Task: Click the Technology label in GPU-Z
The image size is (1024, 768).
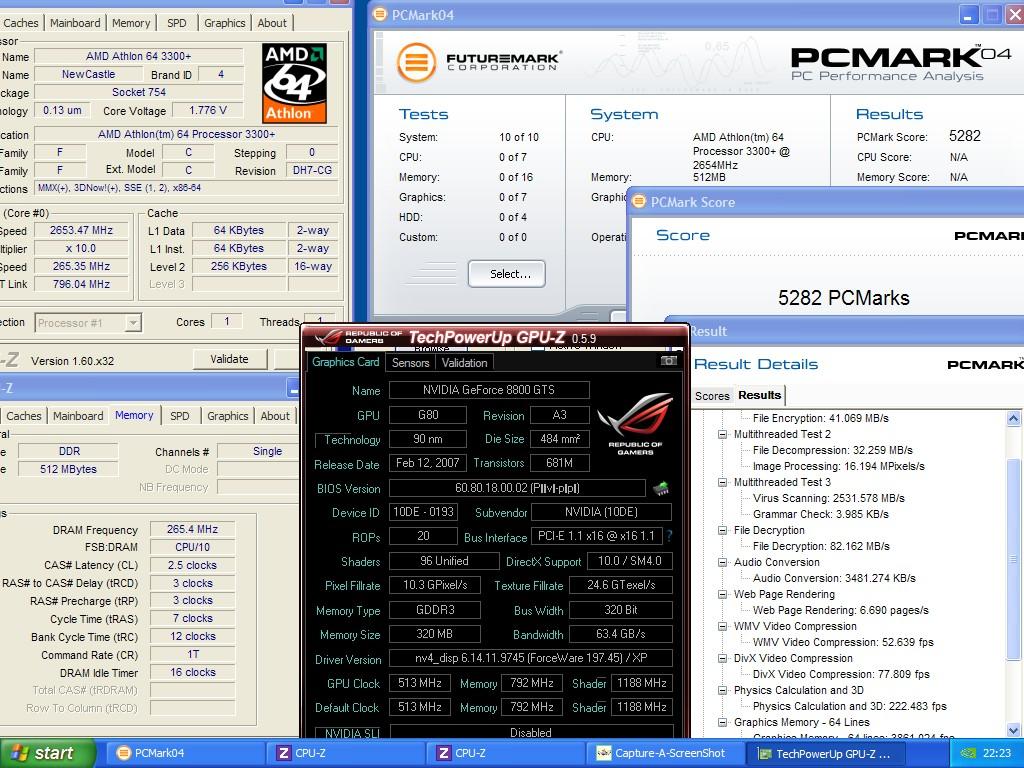Action: pyautogui.click(x=352, y=440)
